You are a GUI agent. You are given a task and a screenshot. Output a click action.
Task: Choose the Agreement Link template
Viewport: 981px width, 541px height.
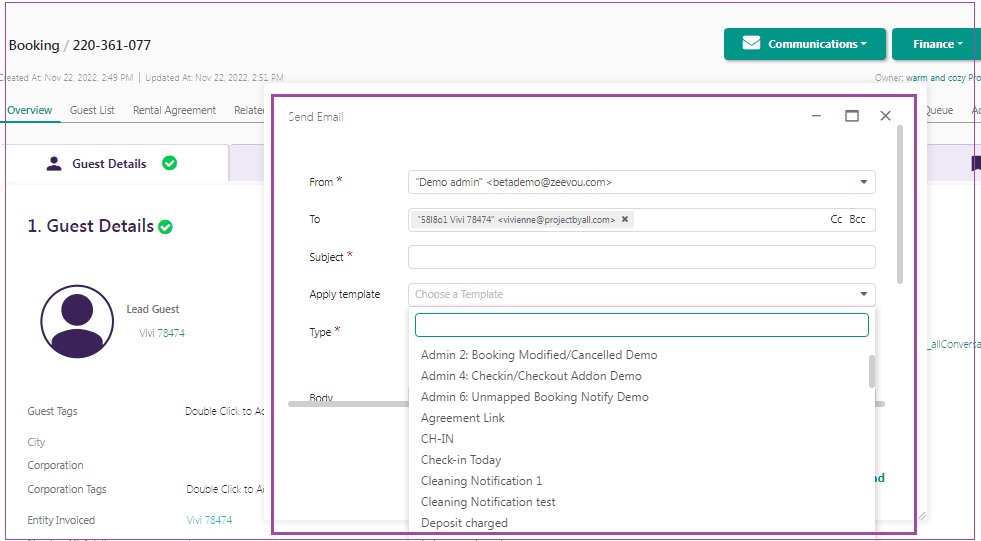(x=462, y=418)
